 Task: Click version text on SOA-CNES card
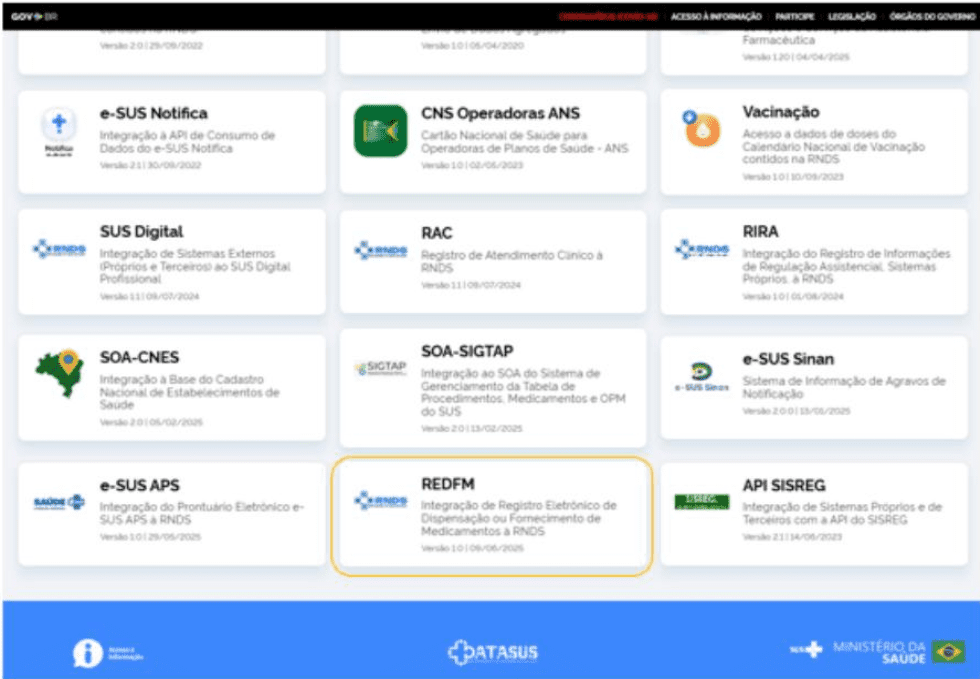(151, 423)
